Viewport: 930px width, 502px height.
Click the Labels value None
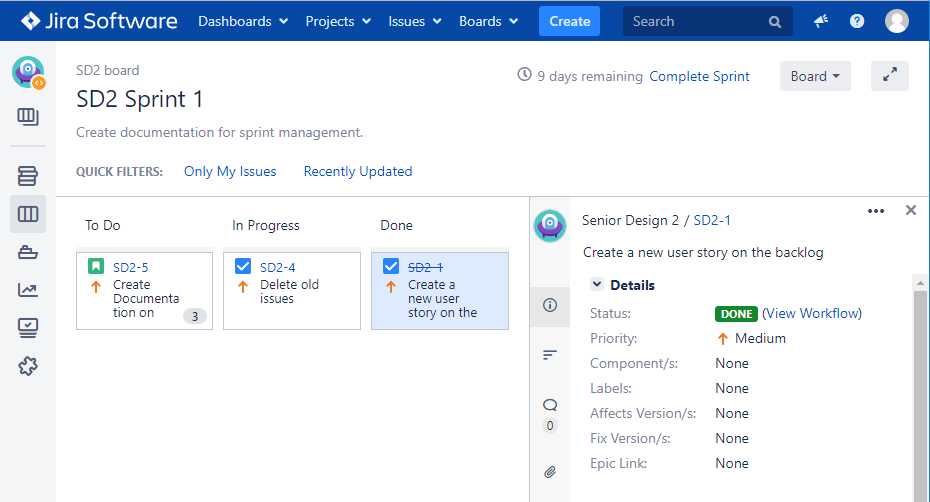732,388
